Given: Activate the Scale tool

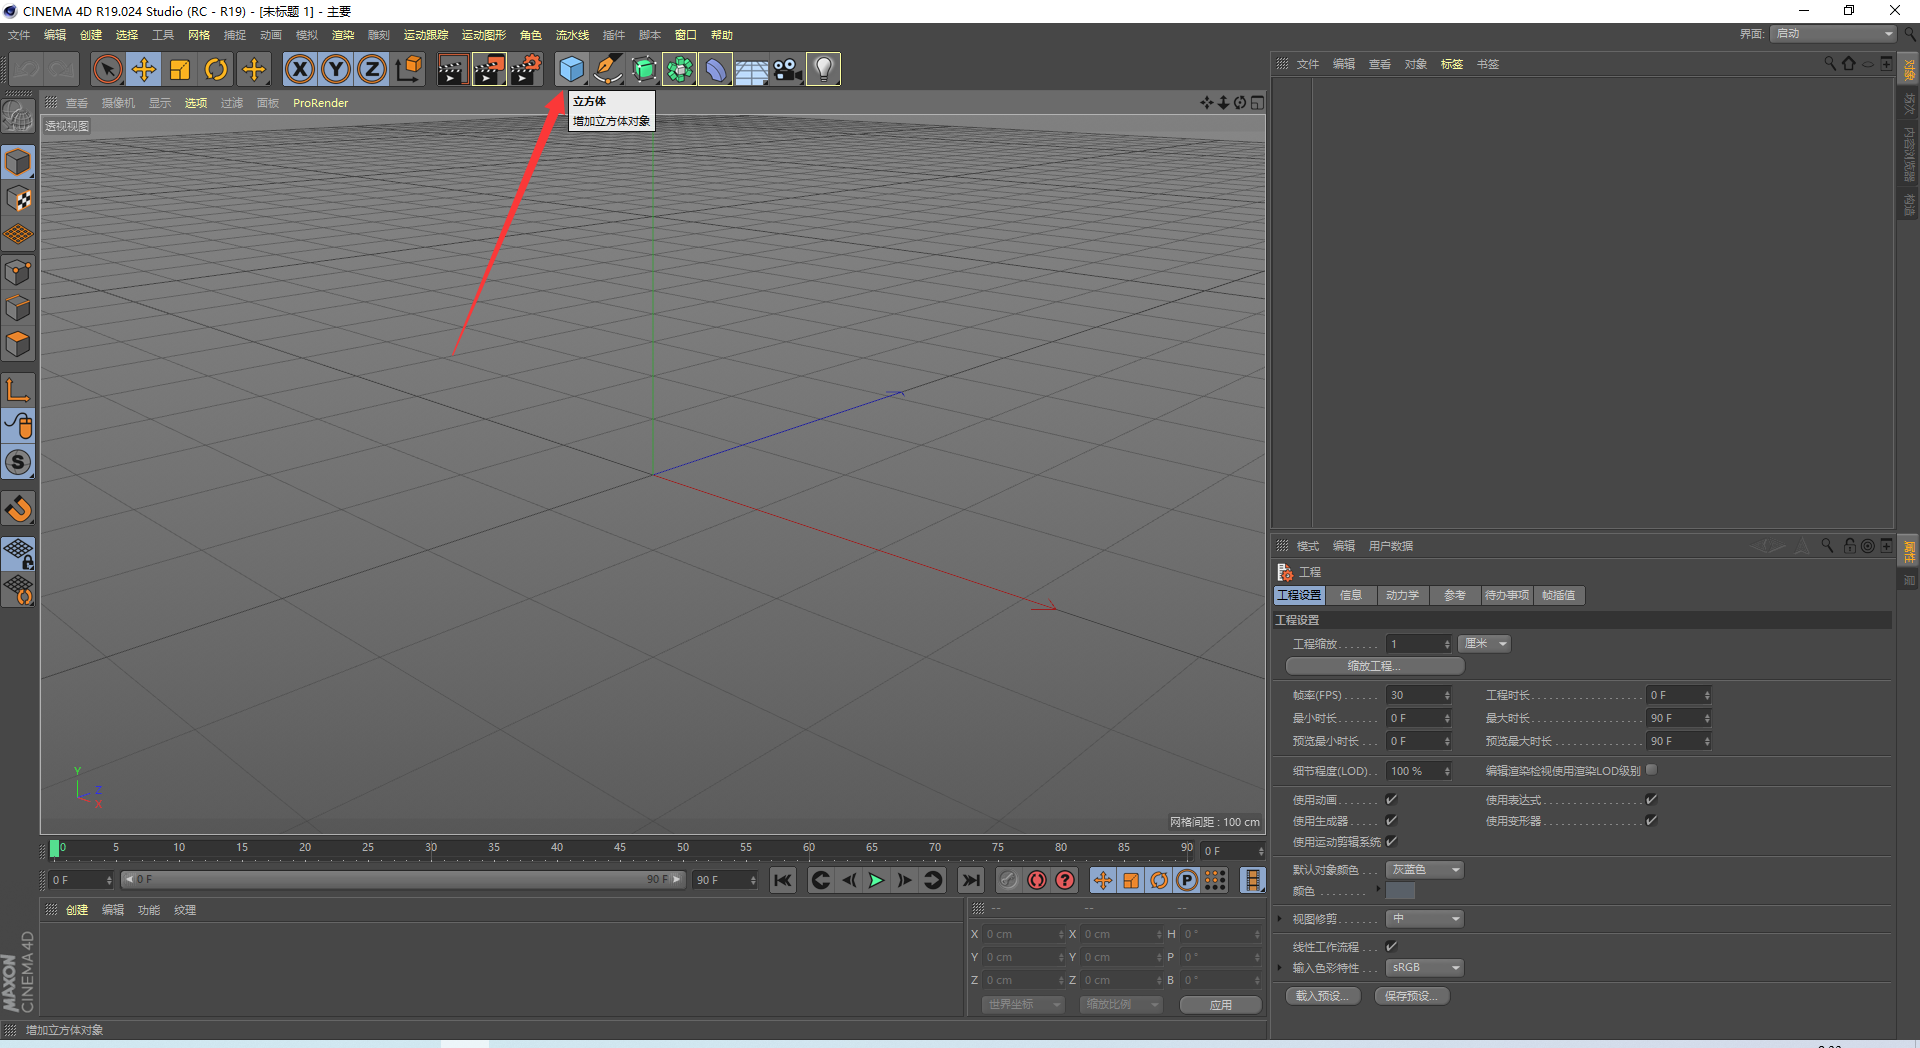Looking at the screenshot, I should [180, 69].
